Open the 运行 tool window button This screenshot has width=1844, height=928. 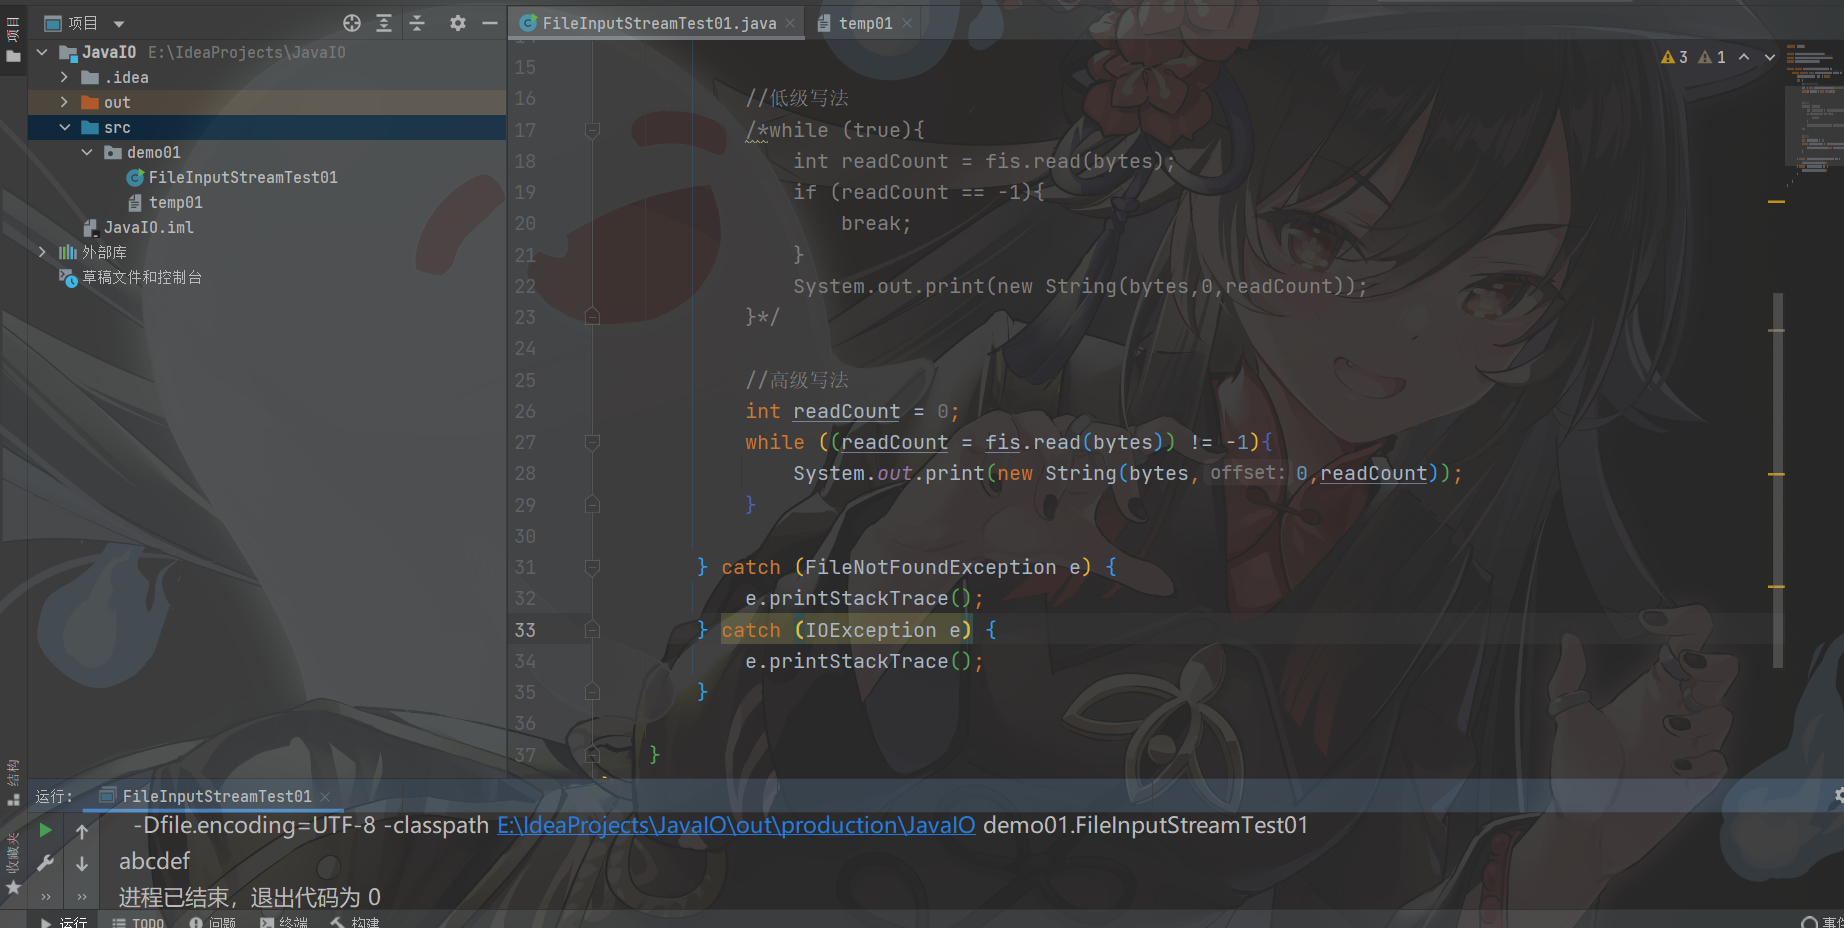[64, 922]
